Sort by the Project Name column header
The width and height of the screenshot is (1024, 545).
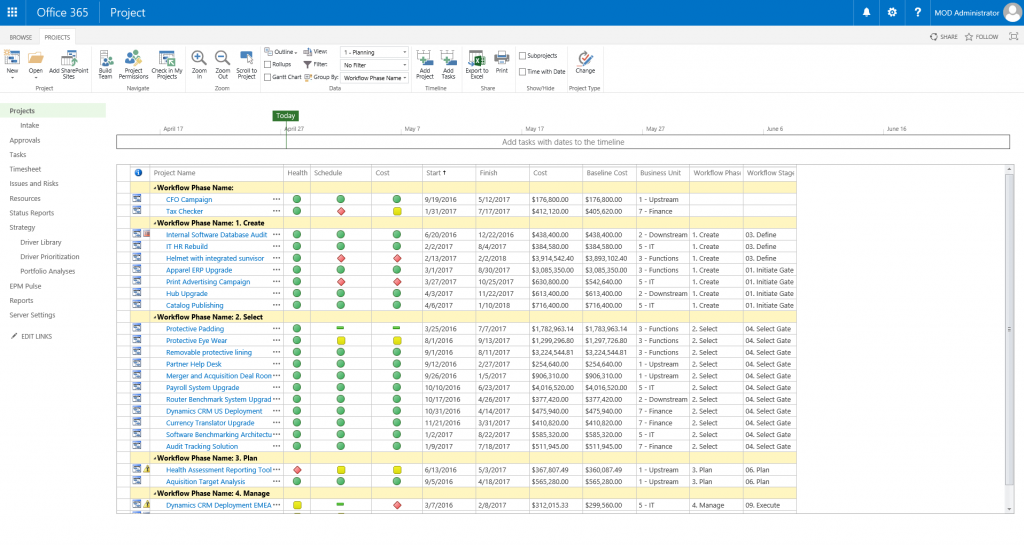(174, 173)
